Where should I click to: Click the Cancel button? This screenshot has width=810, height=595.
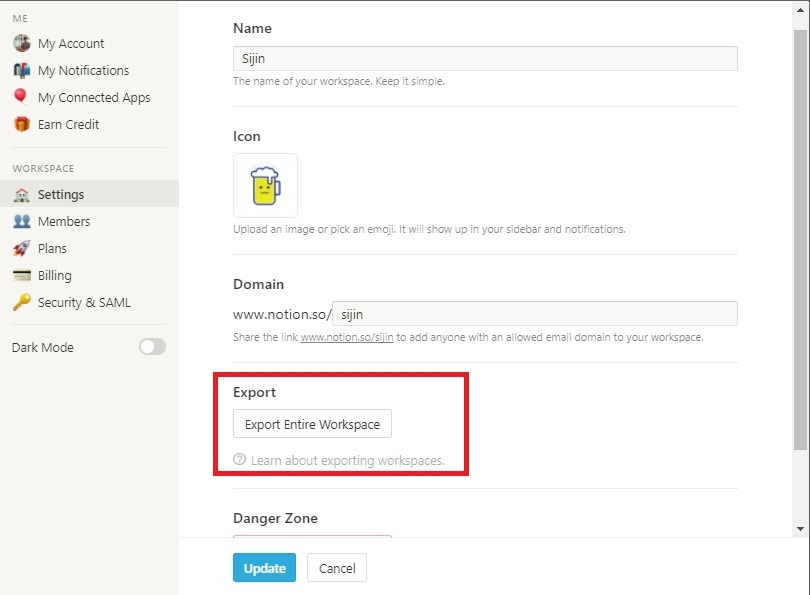337,568
